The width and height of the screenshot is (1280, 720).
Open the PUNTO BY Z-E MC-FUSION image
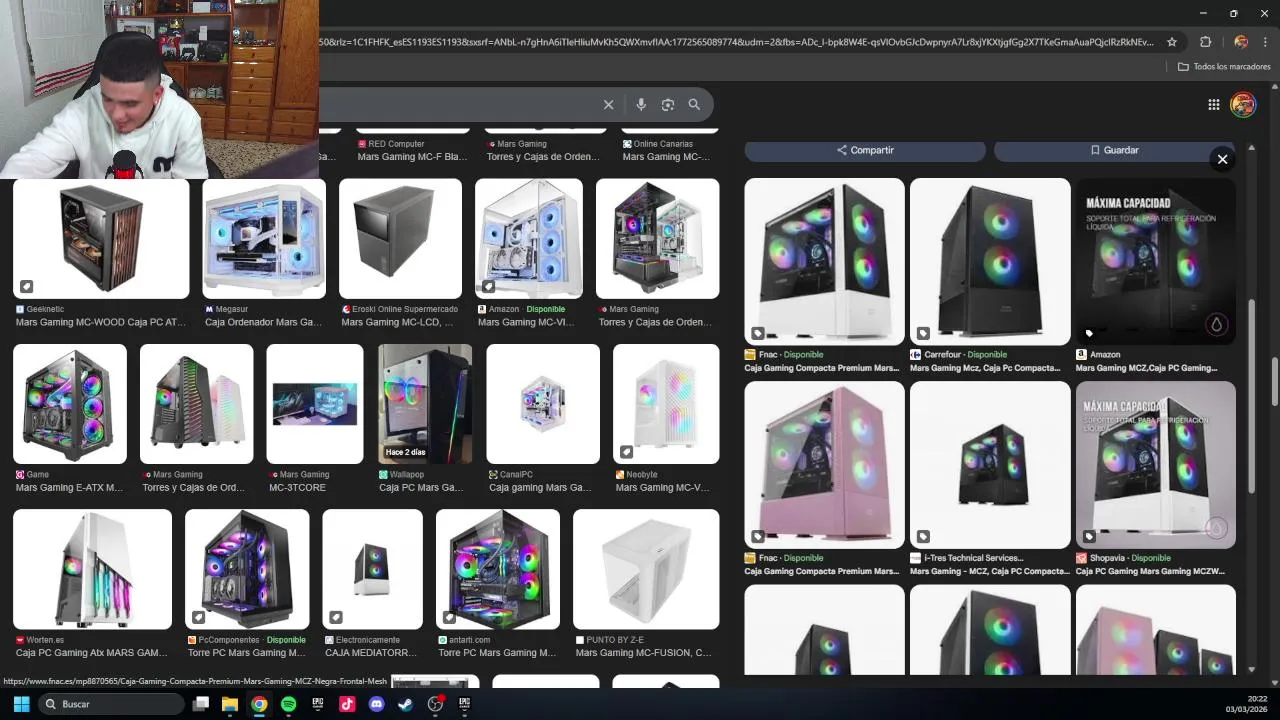point(646,569)
